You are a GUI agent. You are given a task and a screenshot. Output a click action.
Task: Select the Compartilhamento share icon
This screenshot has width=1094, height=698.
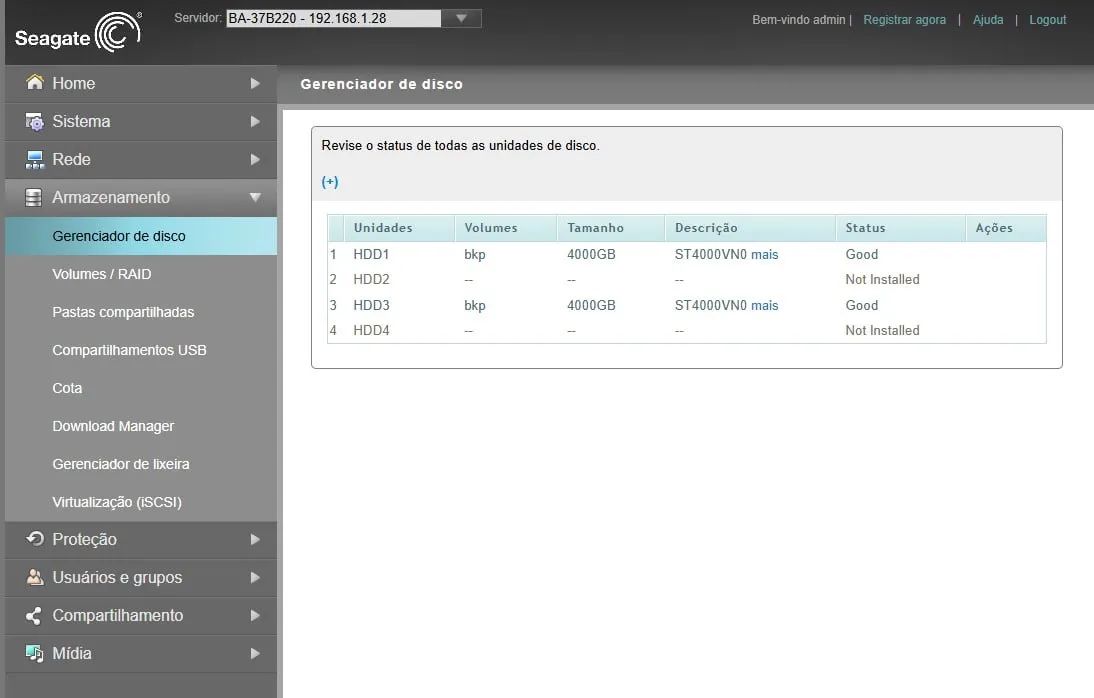34,616
